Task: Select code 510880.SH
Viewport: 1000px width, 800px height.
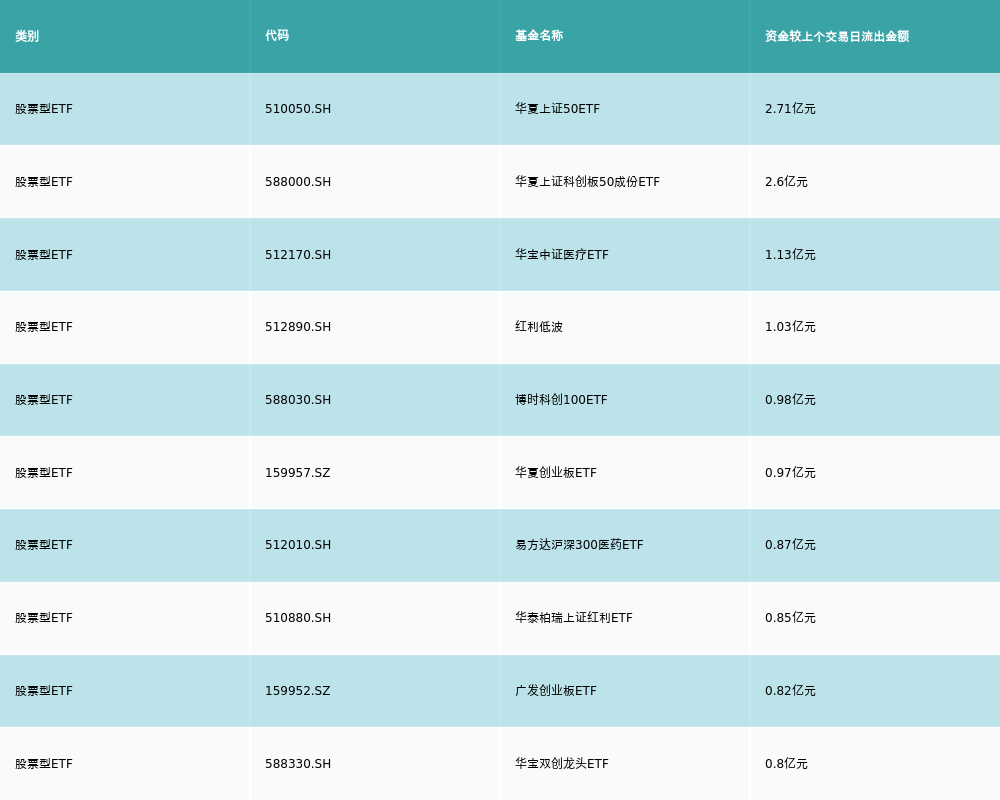Action: 298,618
